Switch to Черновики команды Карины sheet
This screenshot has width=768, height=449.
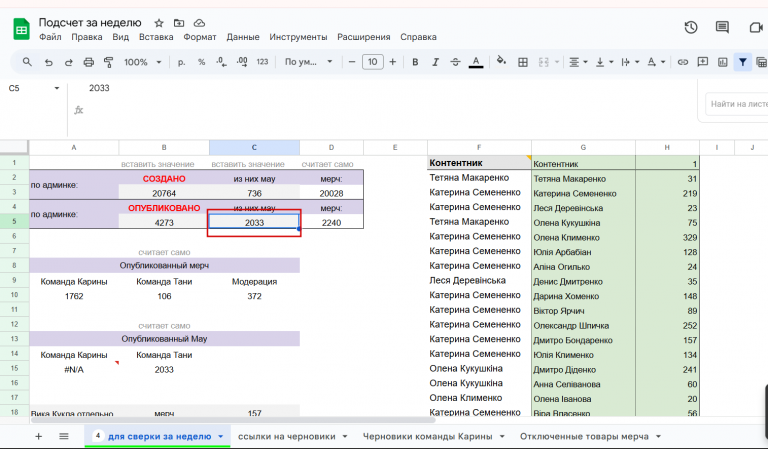(428, 436)
